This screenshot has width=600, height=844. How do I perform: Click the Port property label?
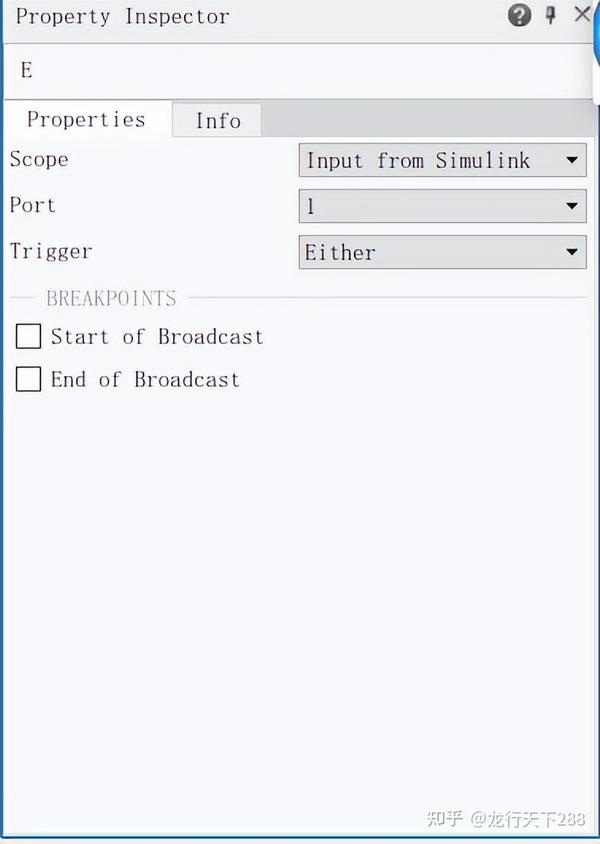click(x=33, y=205)
